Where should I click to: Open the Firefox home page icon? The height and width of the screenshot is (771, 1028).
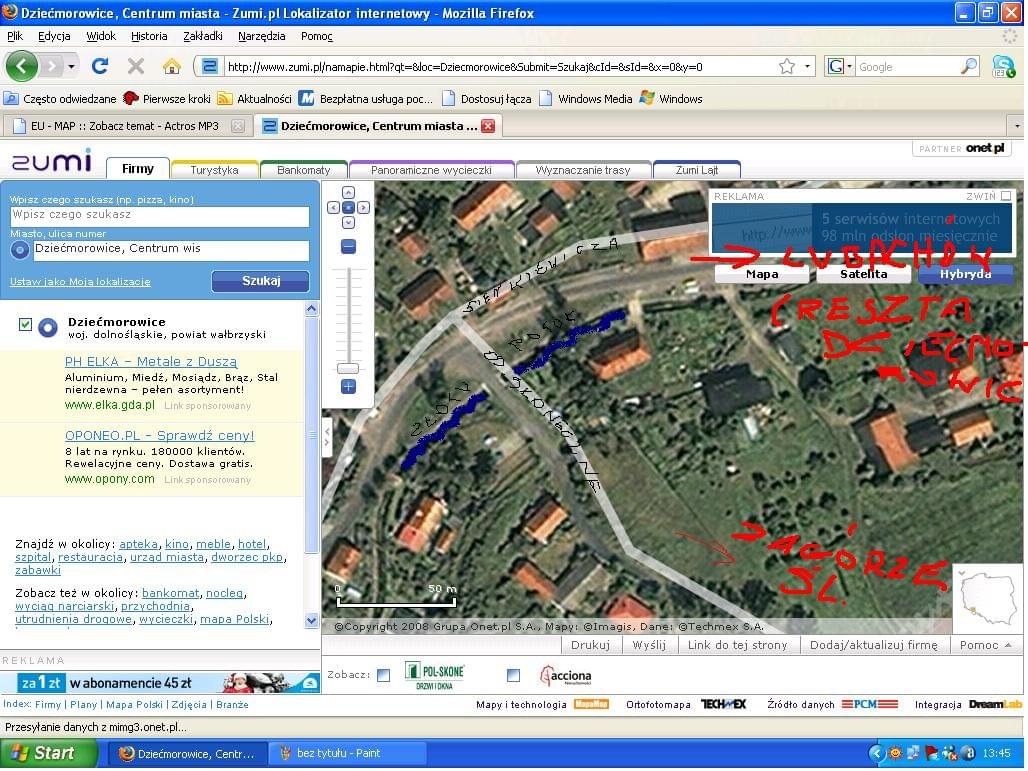(172, 66)
